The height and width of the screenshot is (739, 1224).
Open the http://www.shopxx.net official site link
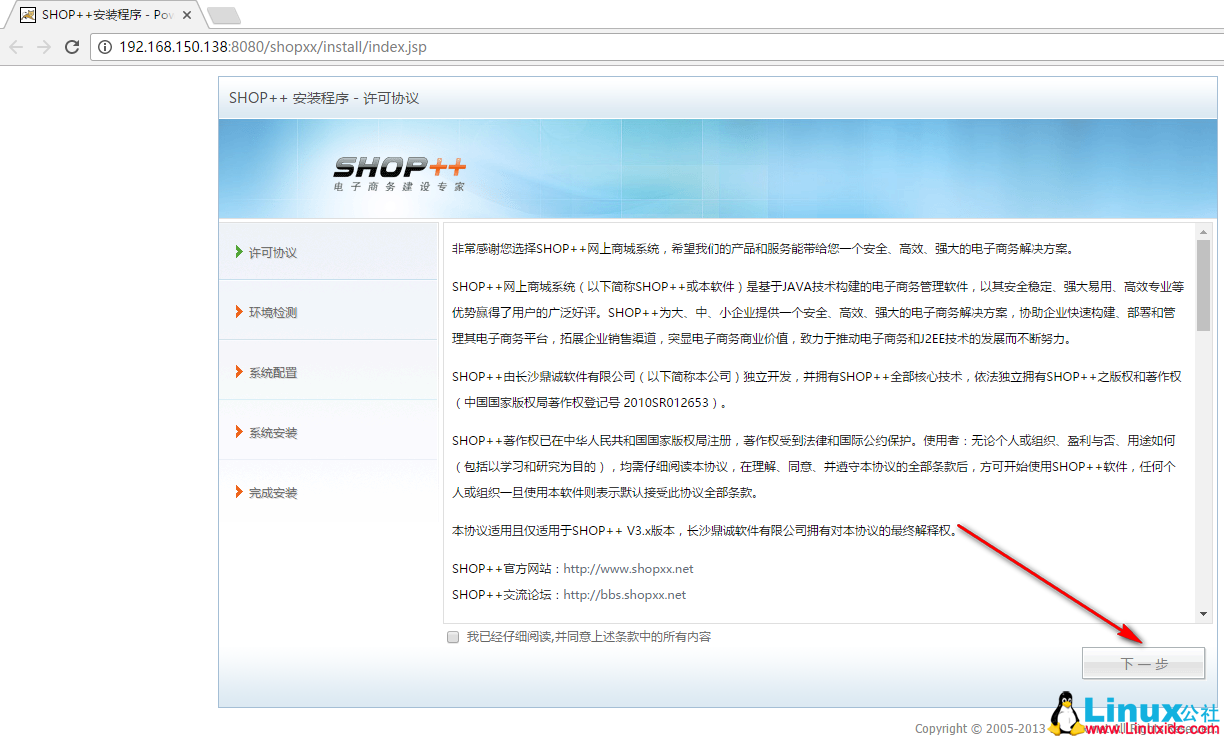pos(628,569)
